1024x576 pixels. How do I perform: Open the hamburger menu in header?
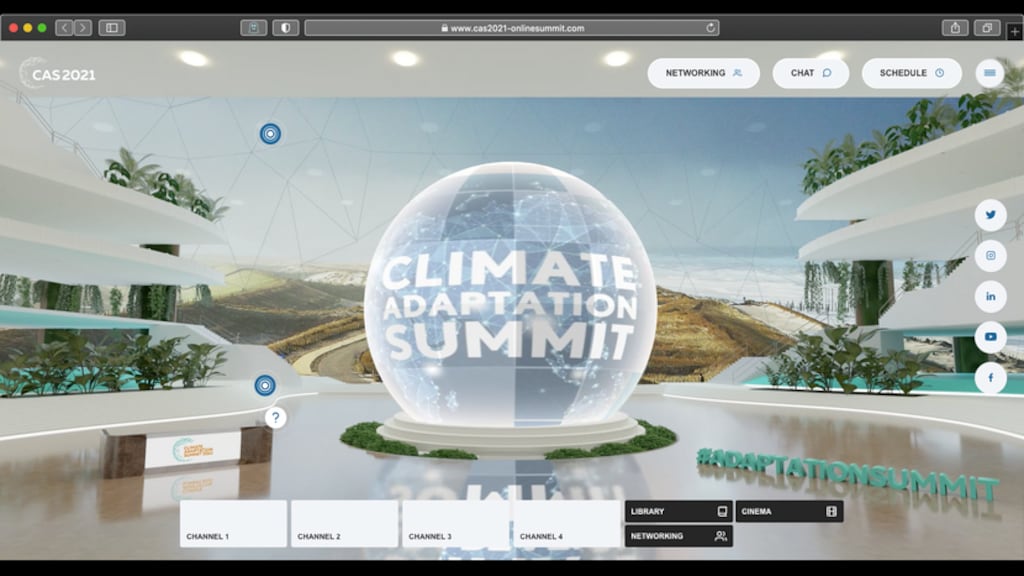tap(990, 73)
